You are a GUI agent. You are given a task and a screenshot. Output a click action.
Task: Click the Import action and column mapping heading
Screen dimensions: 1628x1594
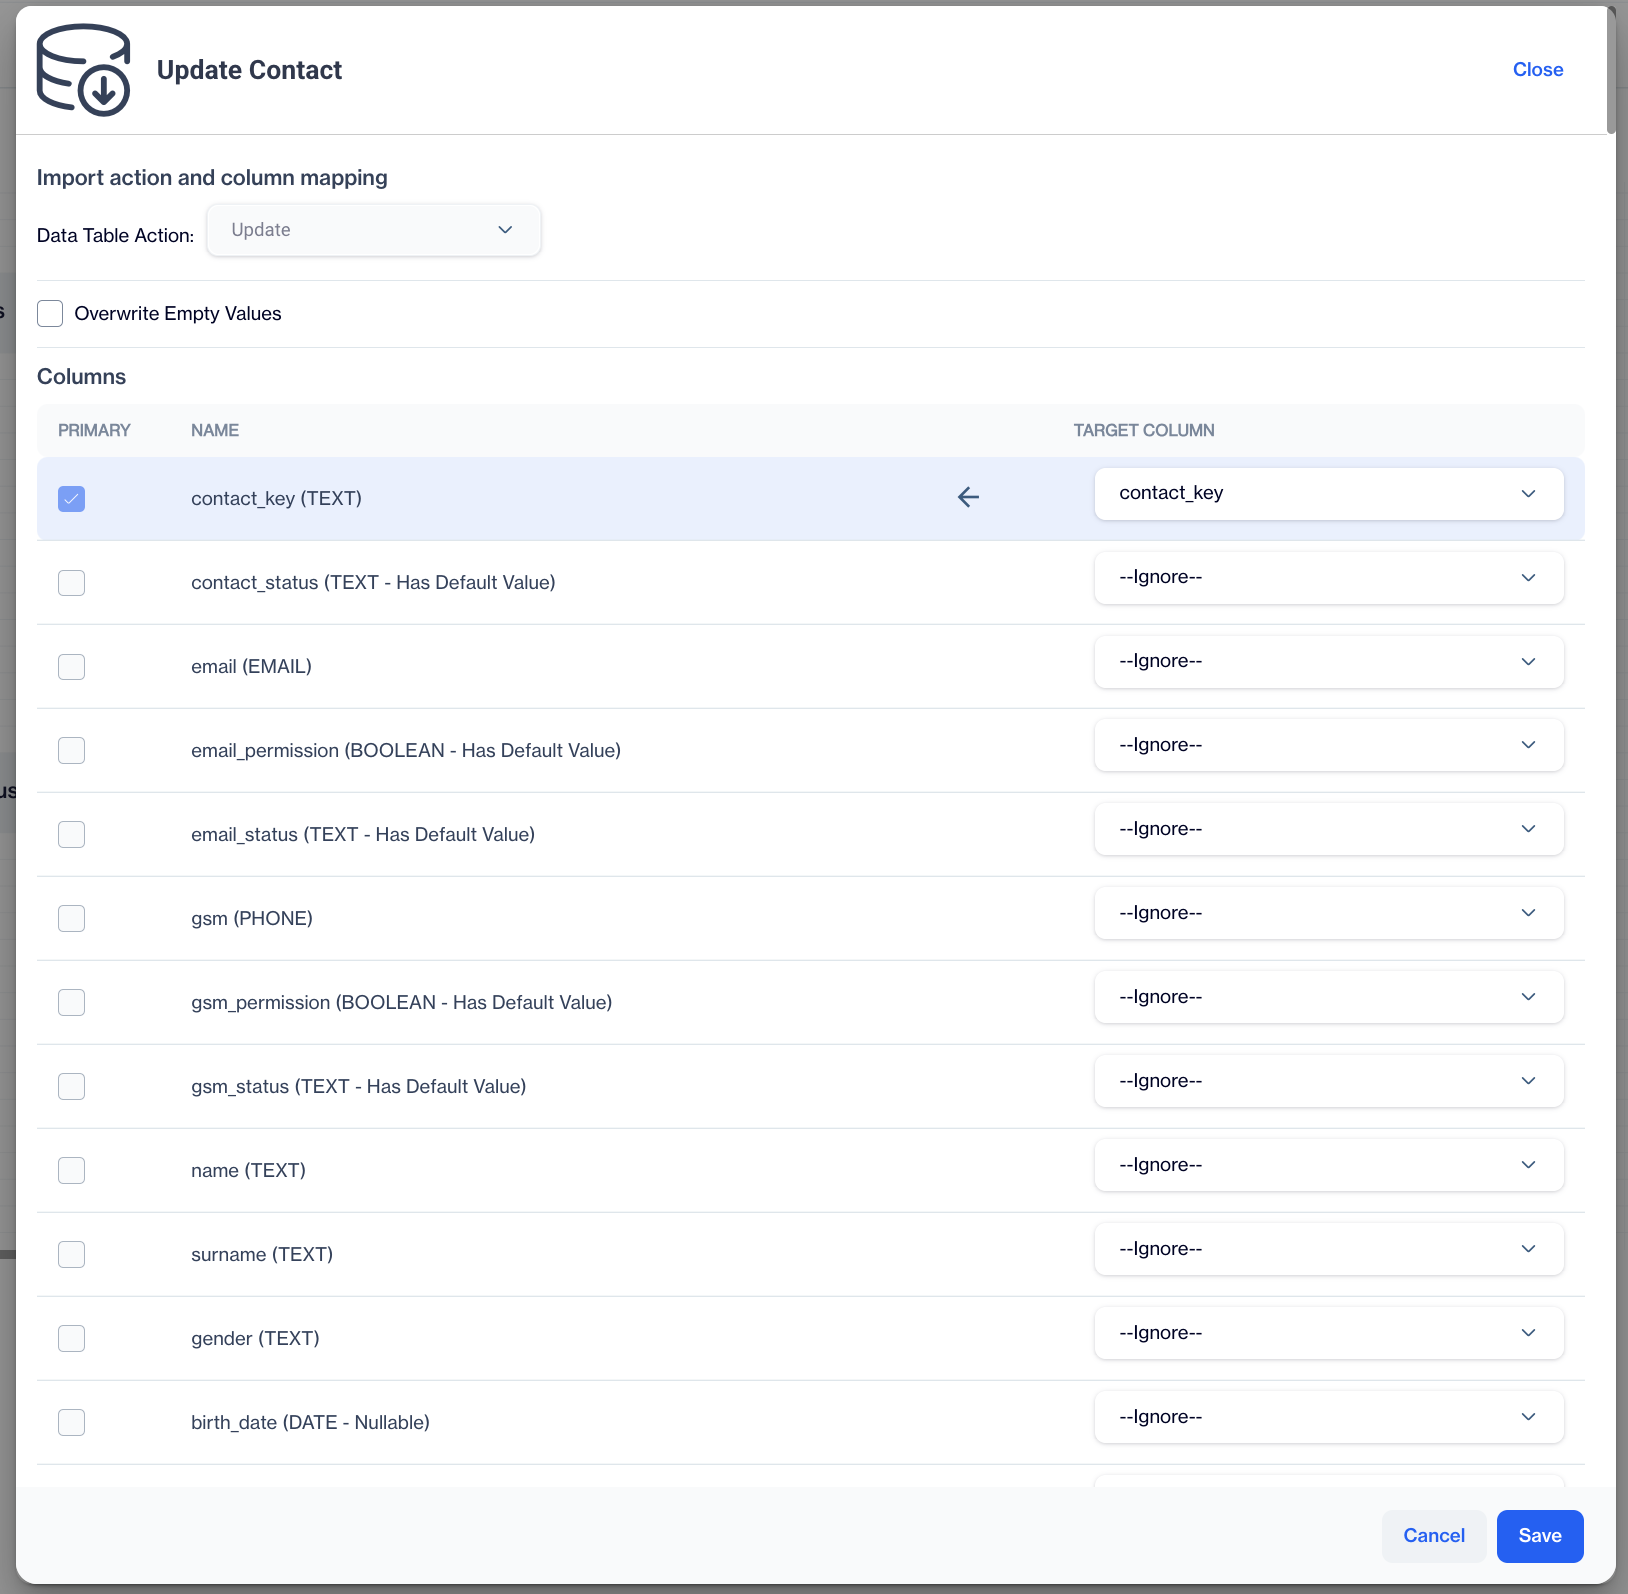(212, 177)
